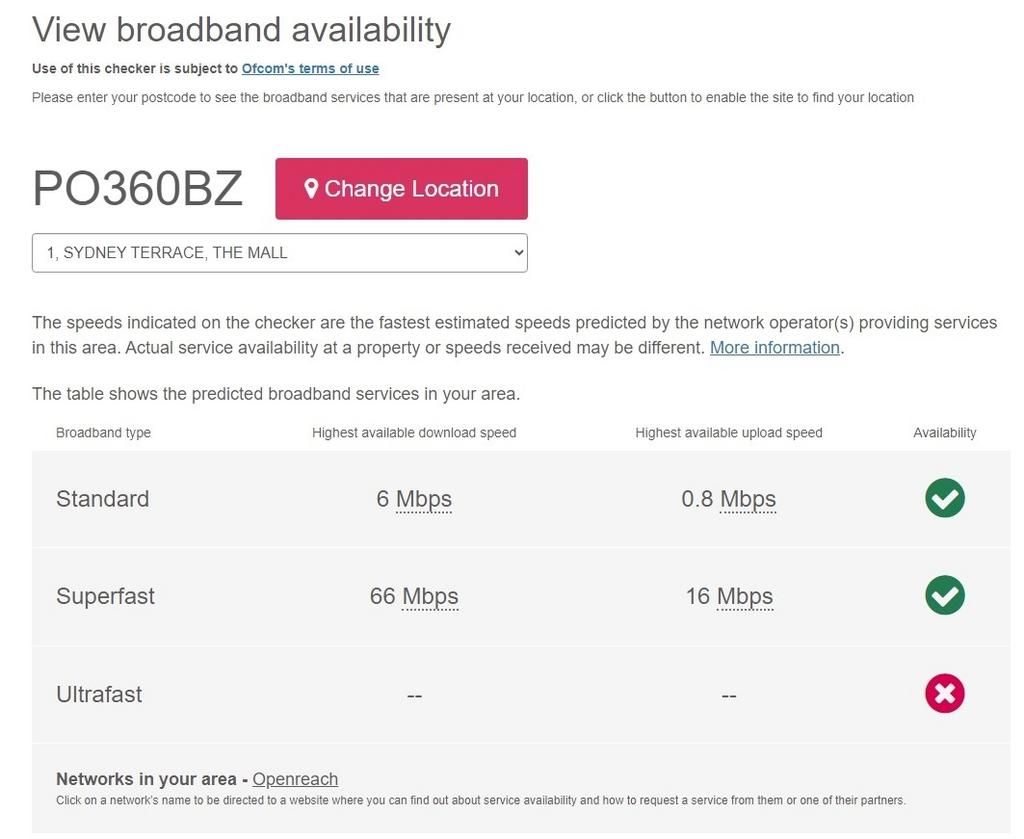Click the Standard 0.8 Mbps upload speed
1024x839 pixels.
(x=728, y=498)
